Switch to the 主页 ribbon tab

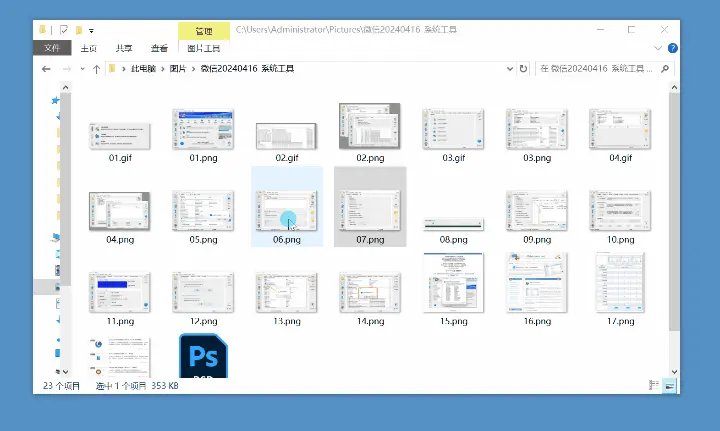click(x=89, y=48)
